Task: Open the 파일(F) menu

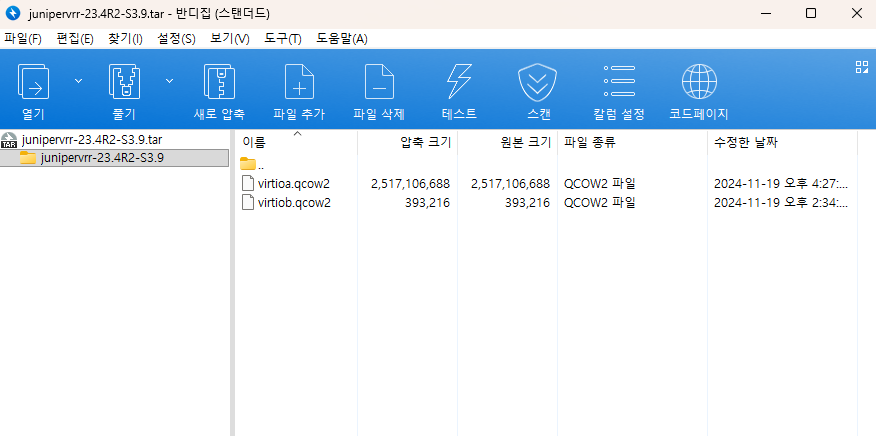Action: [23, 39]
